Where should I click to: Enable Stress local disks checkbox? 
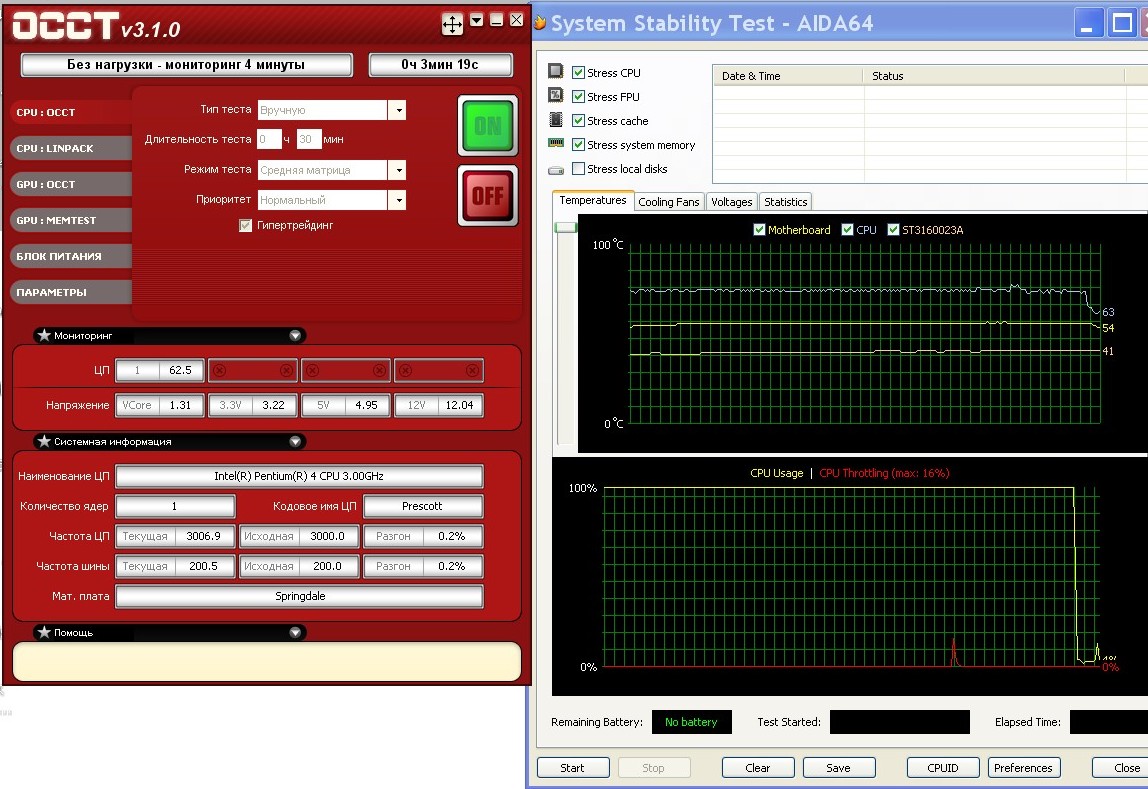[x=578, y=168]
